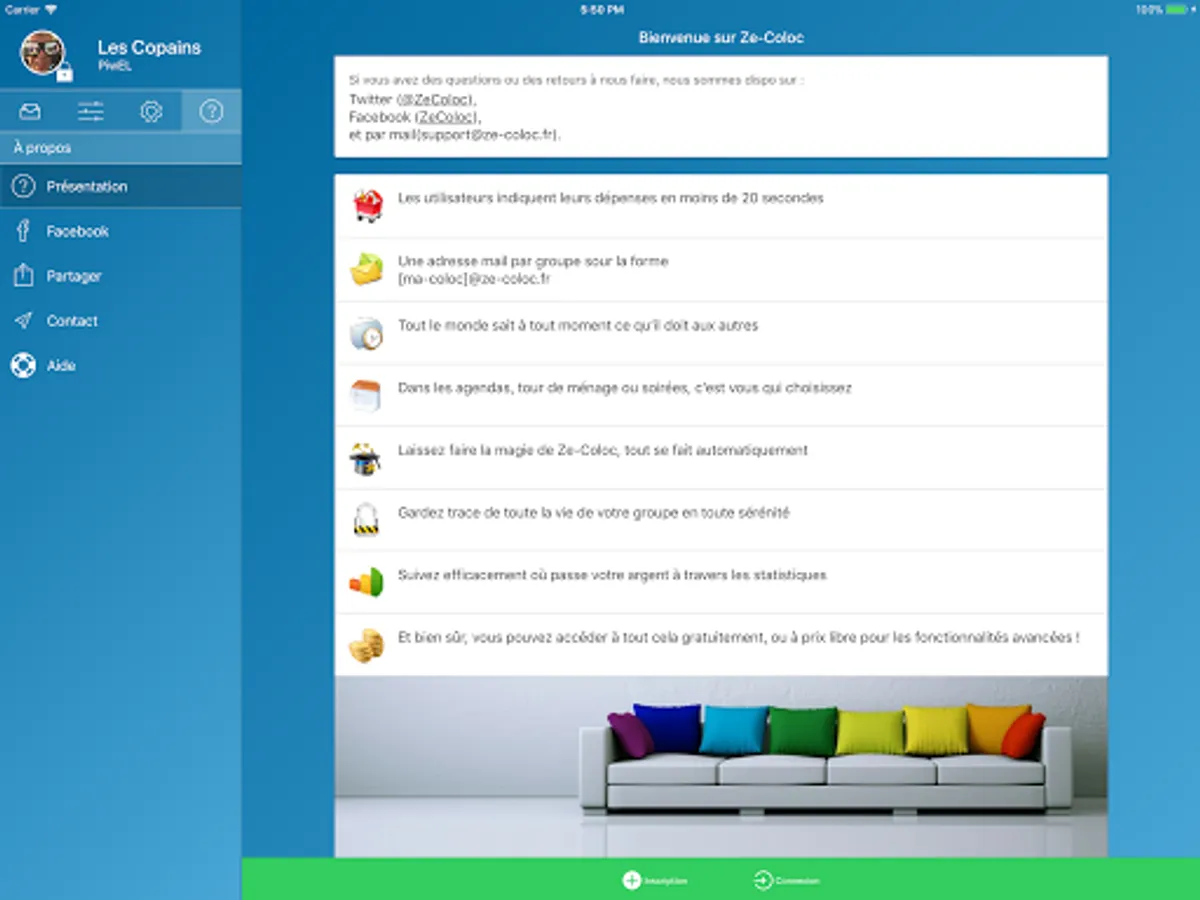Select the question mark help tab

(x=211, y=111)
